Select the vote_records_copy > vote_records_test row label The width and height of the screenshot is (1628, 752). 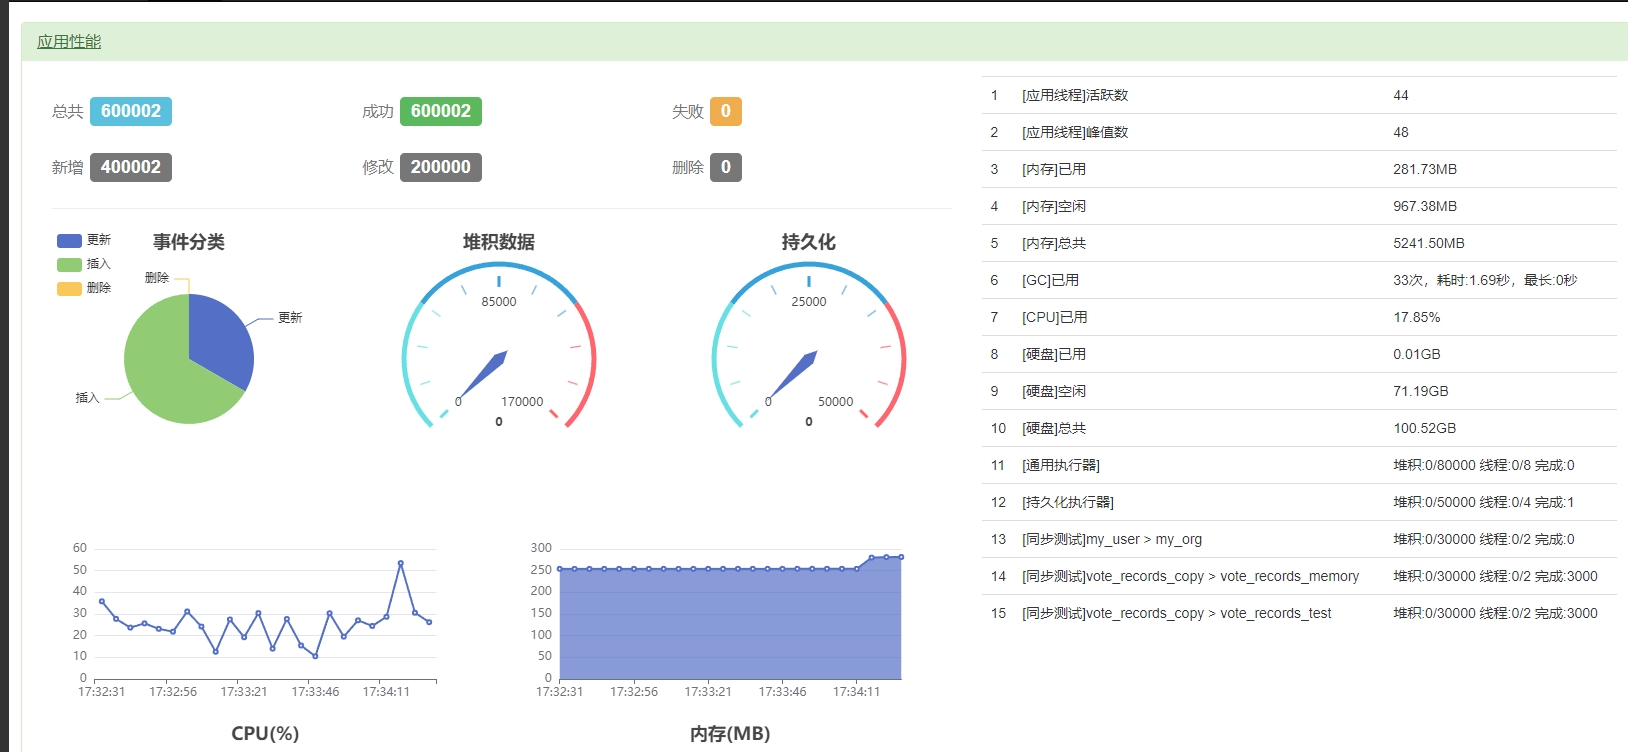1177,613
